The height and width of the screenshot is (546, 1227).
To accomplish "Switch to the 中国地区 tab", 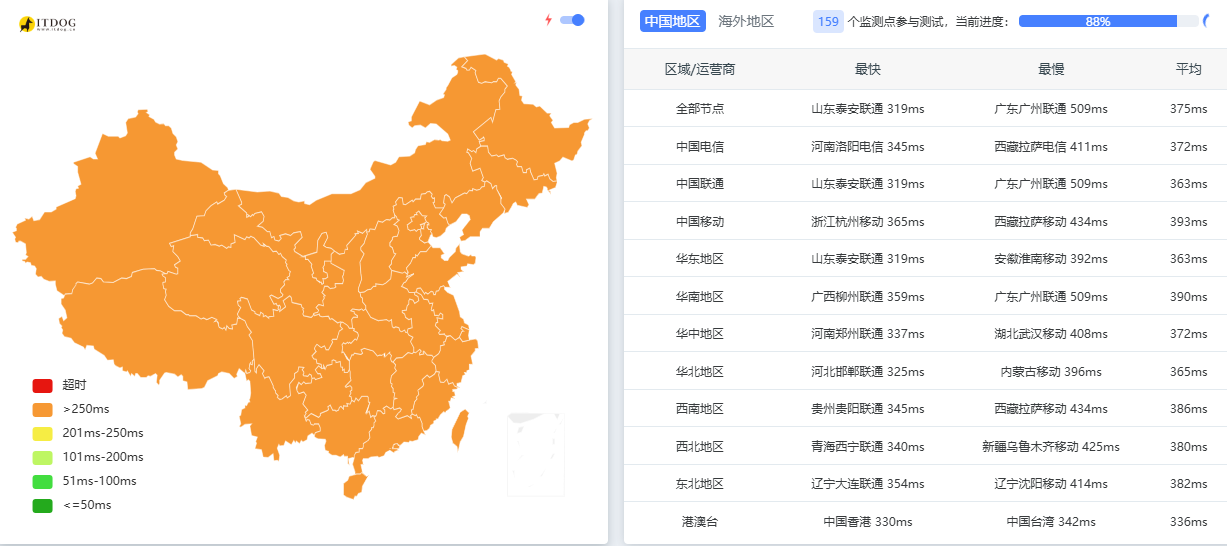I will pyautogui.click(x=673, y=21).
